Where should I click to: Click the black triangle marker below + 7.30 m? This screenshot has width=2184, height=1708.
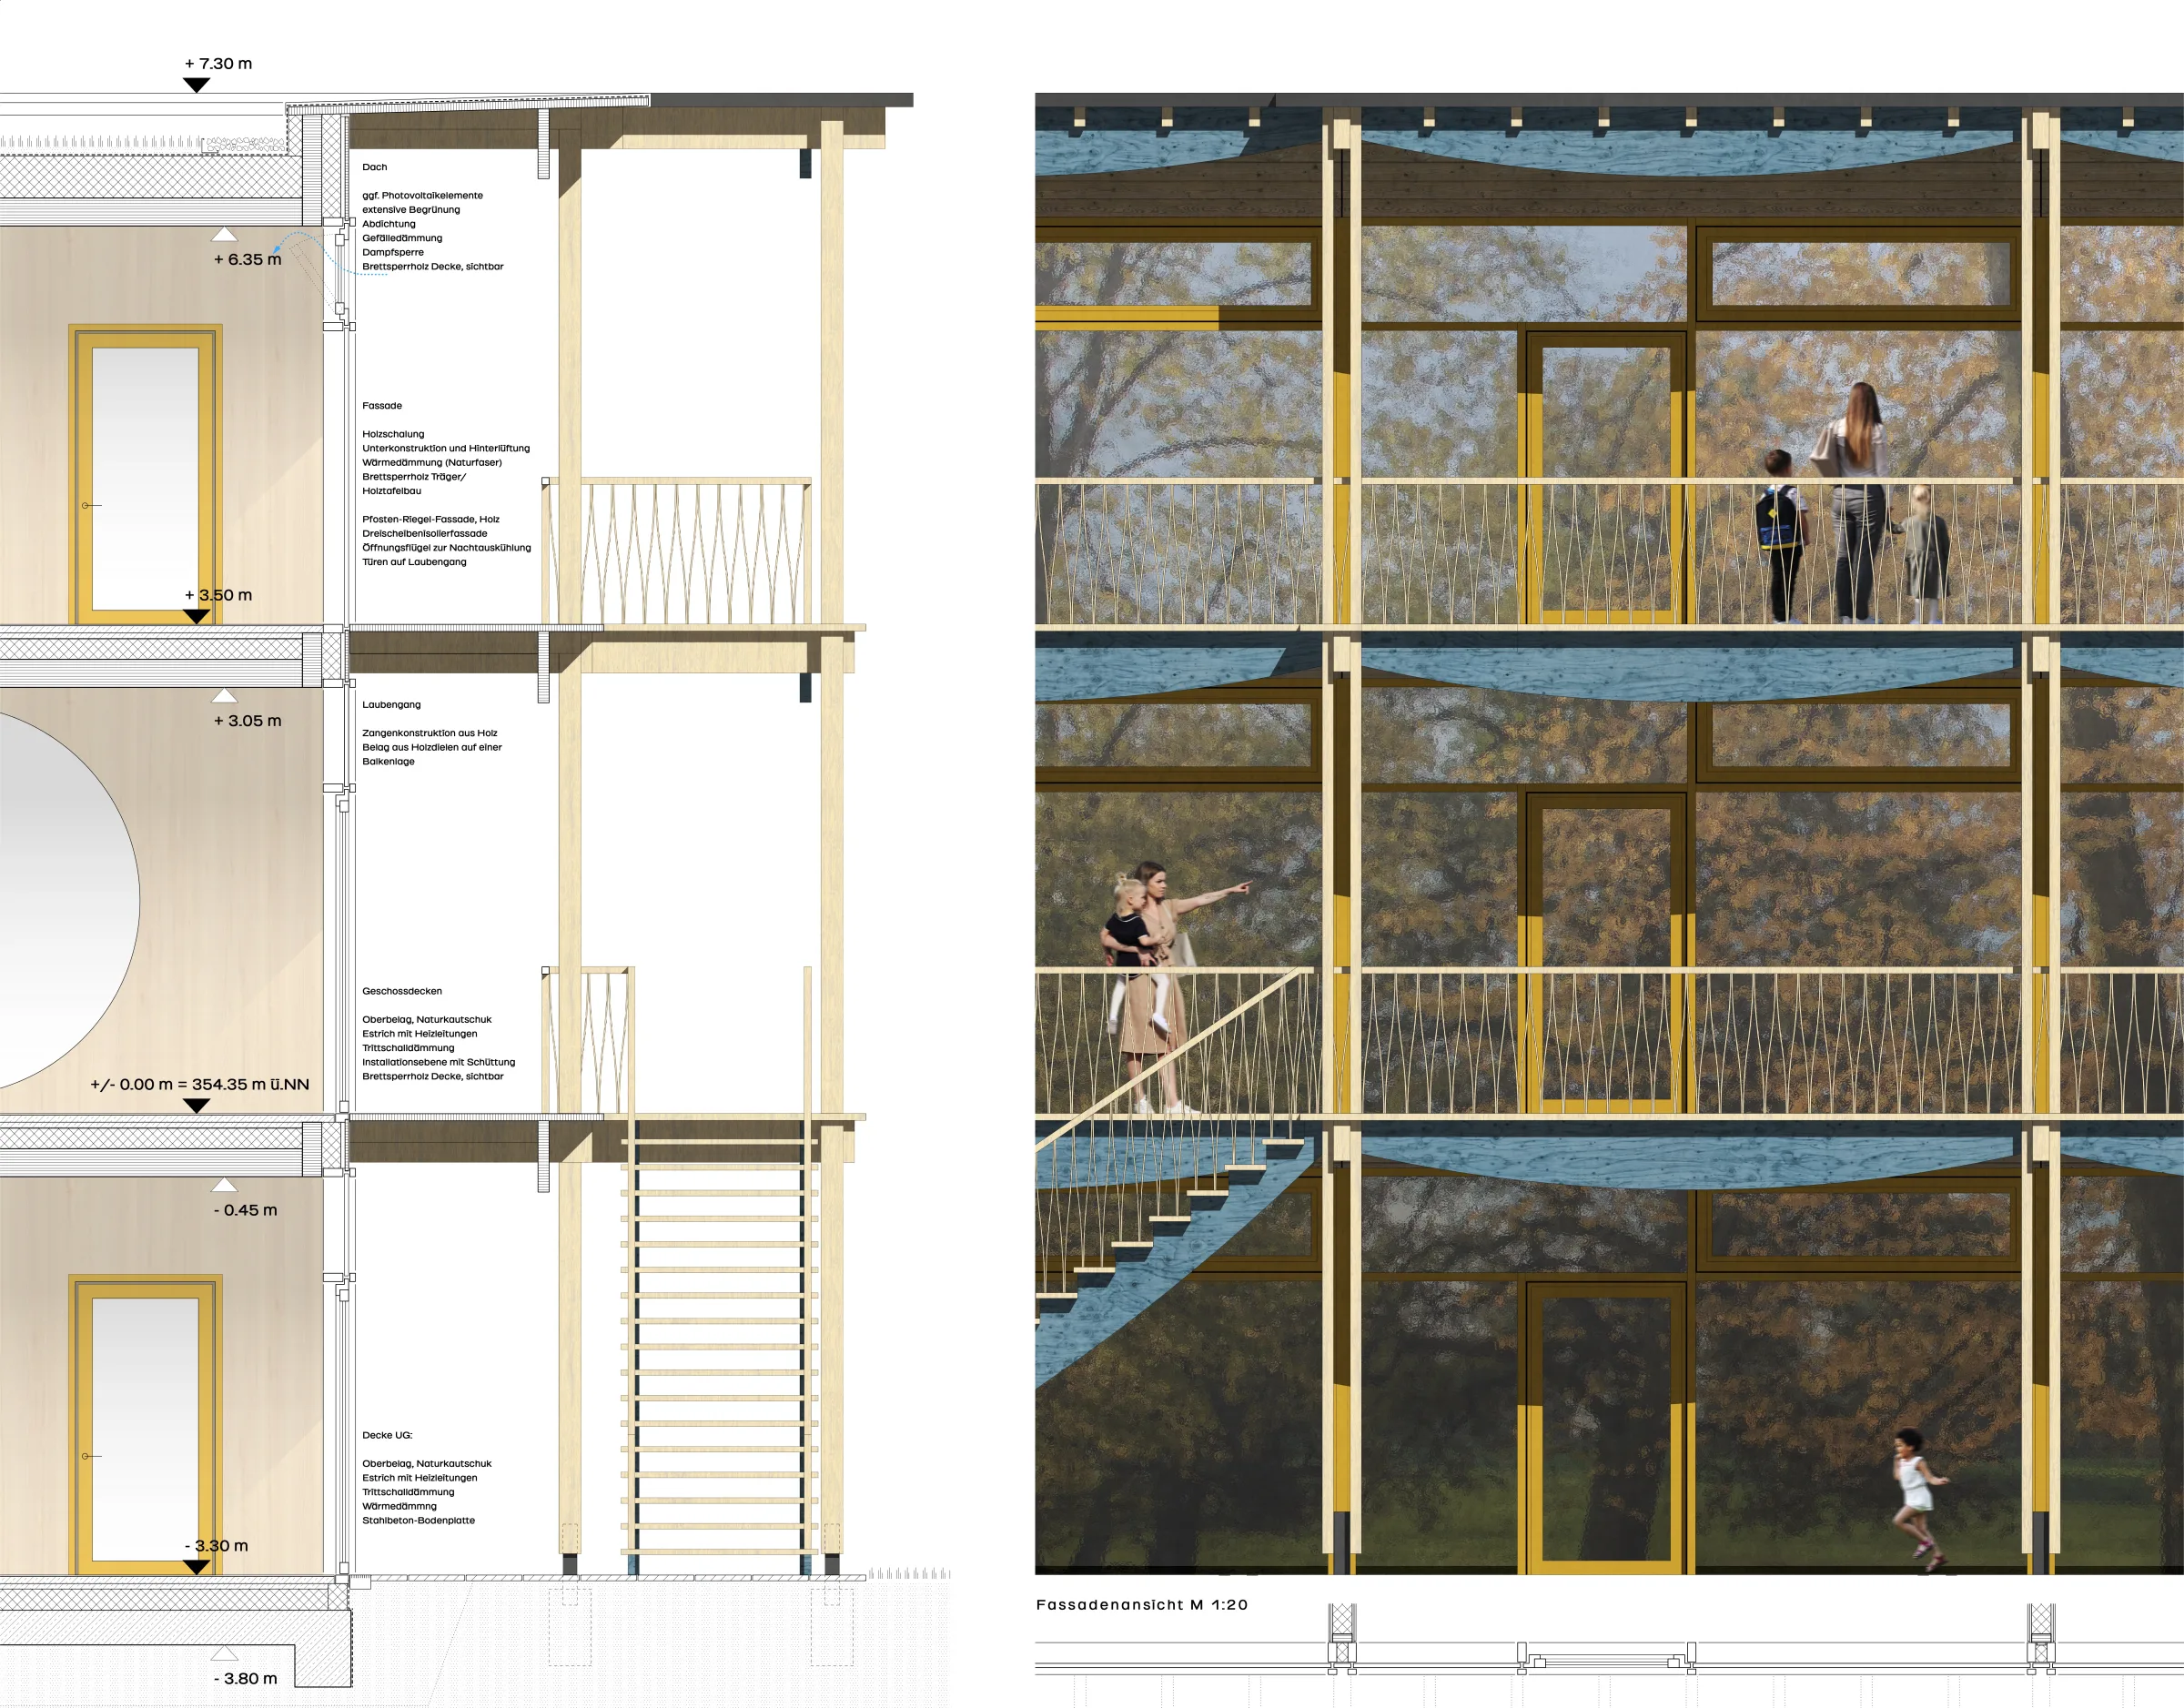(x=197, y=85)
